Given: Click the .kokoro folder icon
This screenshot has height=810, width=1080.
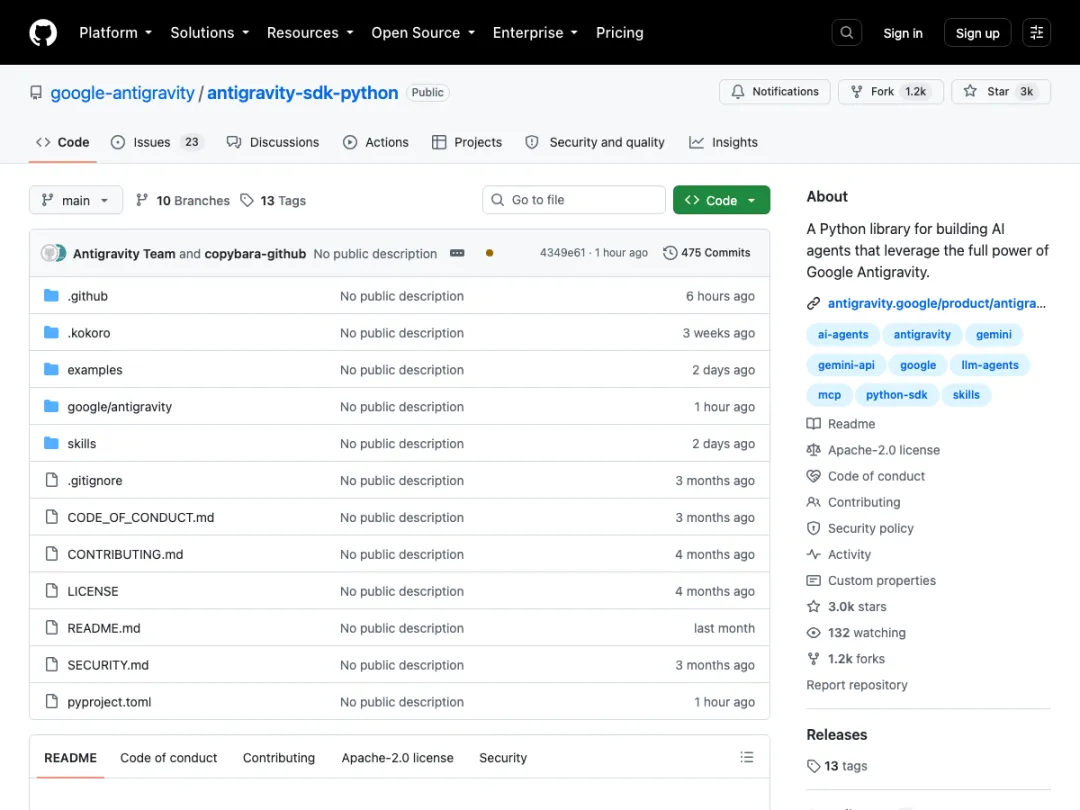Looking at the screenshot, I should [51, 333].
